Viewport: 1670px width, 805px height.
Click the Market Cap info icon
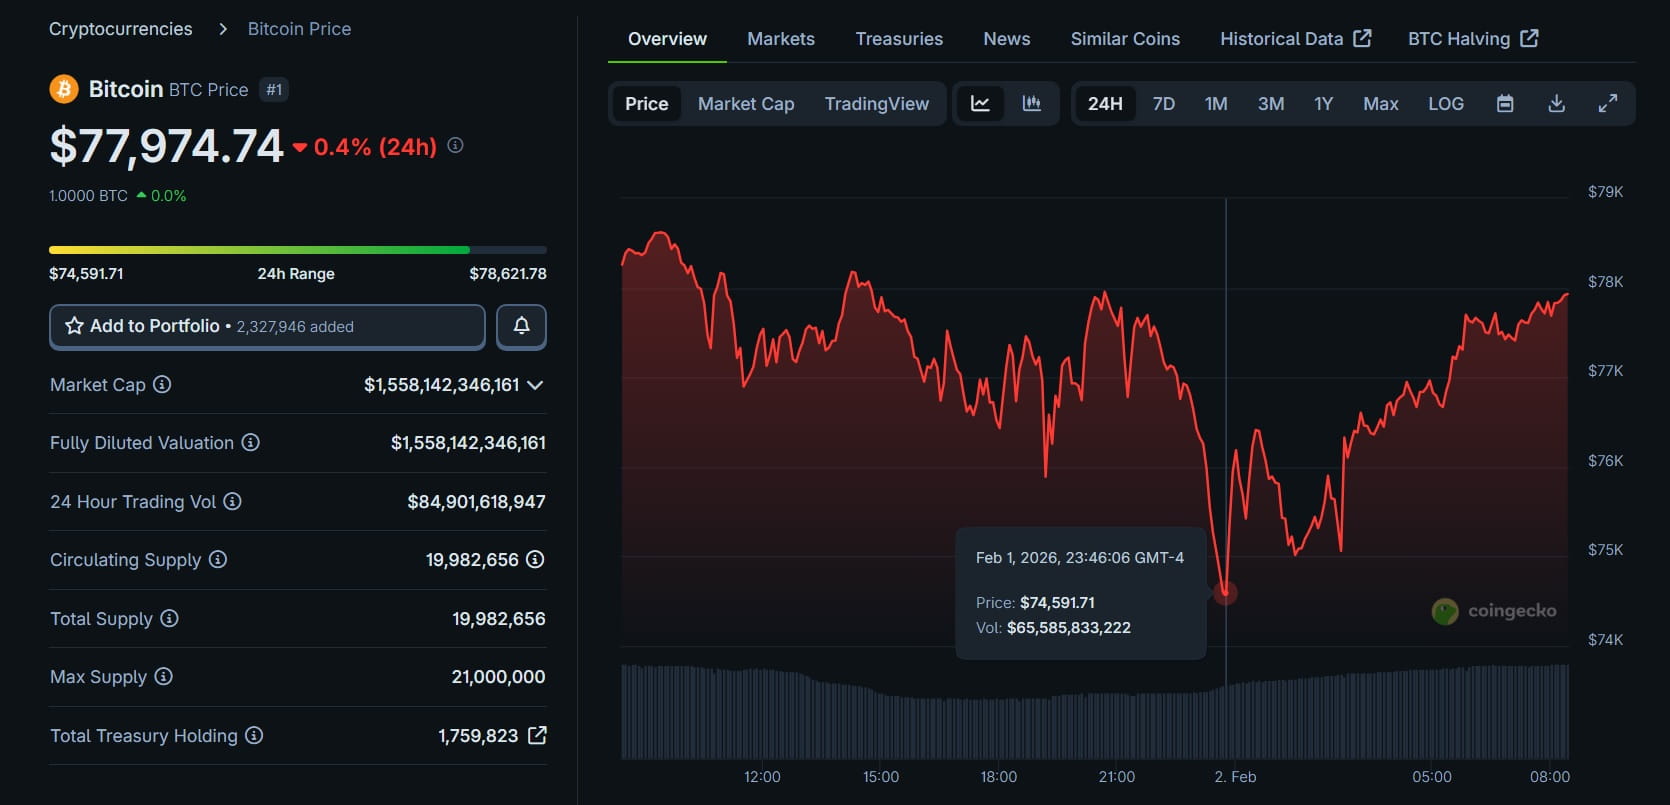162,384
